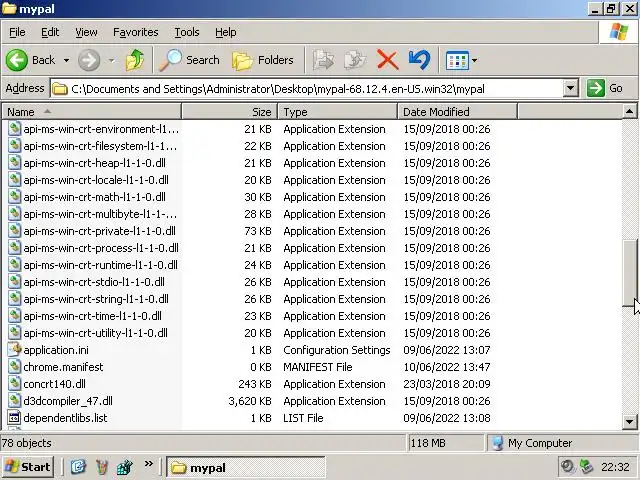Open the File menu
The width and height of the screenshot is (640, 480).
pos(17,32)
